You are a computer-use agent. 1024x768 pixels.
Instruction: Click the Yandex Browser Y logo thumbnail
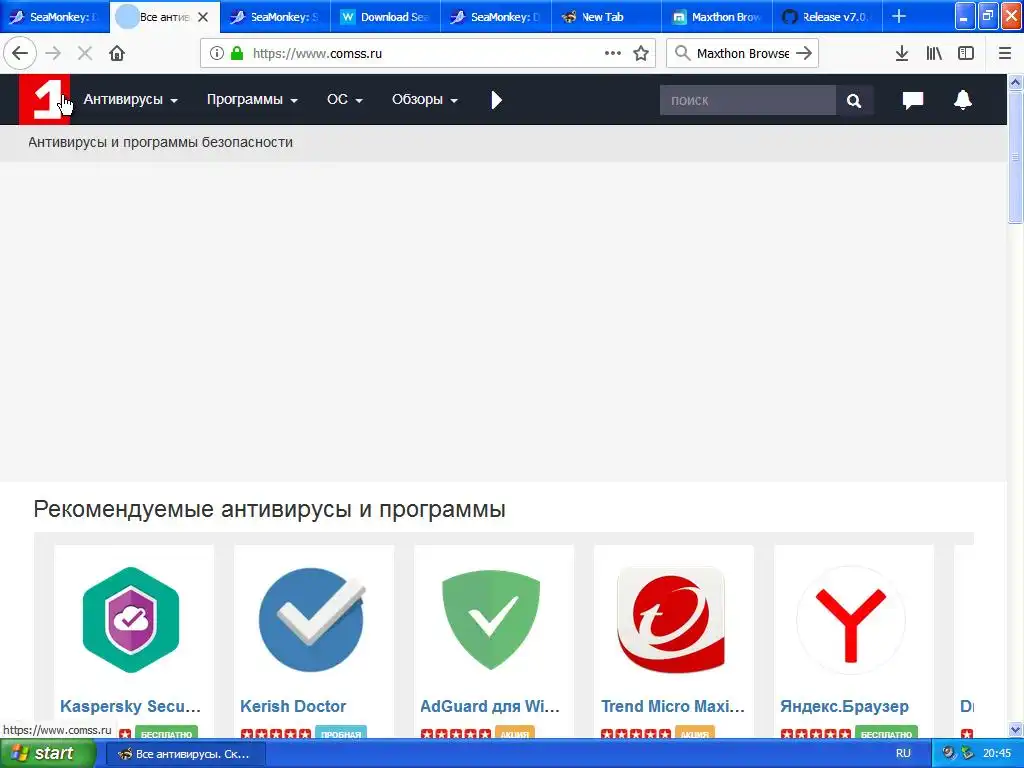tap(851, 620)
